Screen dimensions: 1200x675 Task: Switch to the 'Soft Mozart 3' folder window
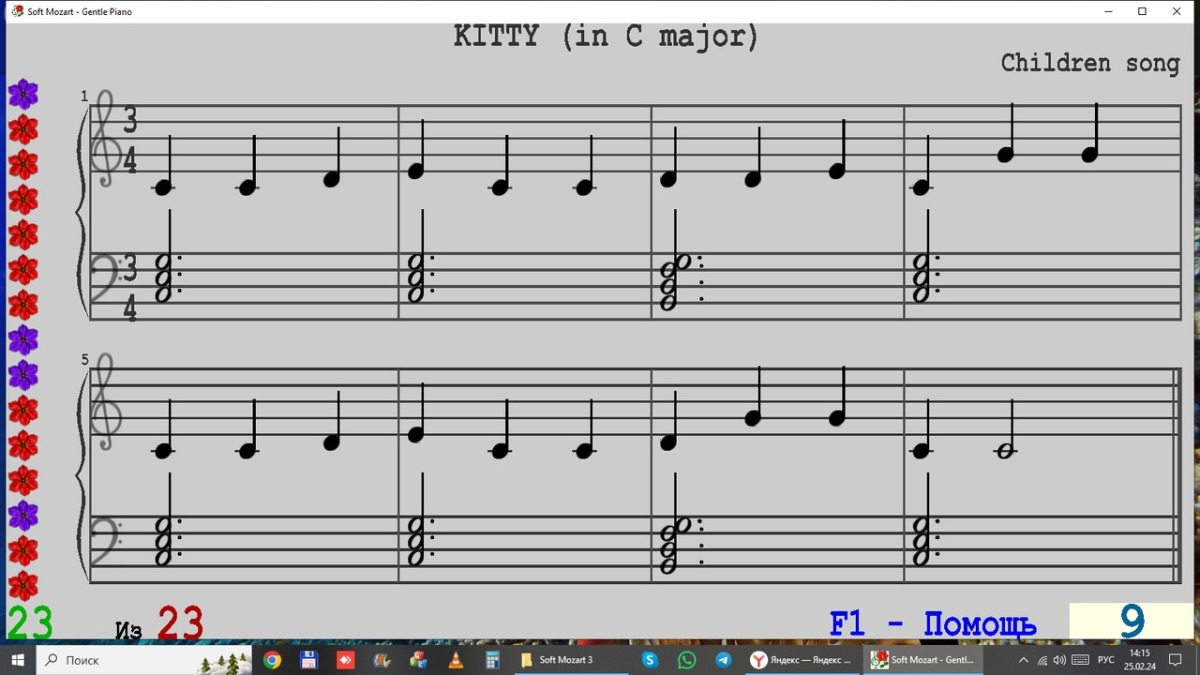(x=570, y=660)
